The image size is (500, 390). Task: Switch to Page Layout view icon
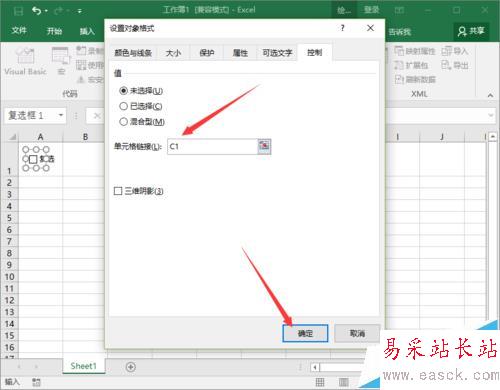tap(343, 382)
